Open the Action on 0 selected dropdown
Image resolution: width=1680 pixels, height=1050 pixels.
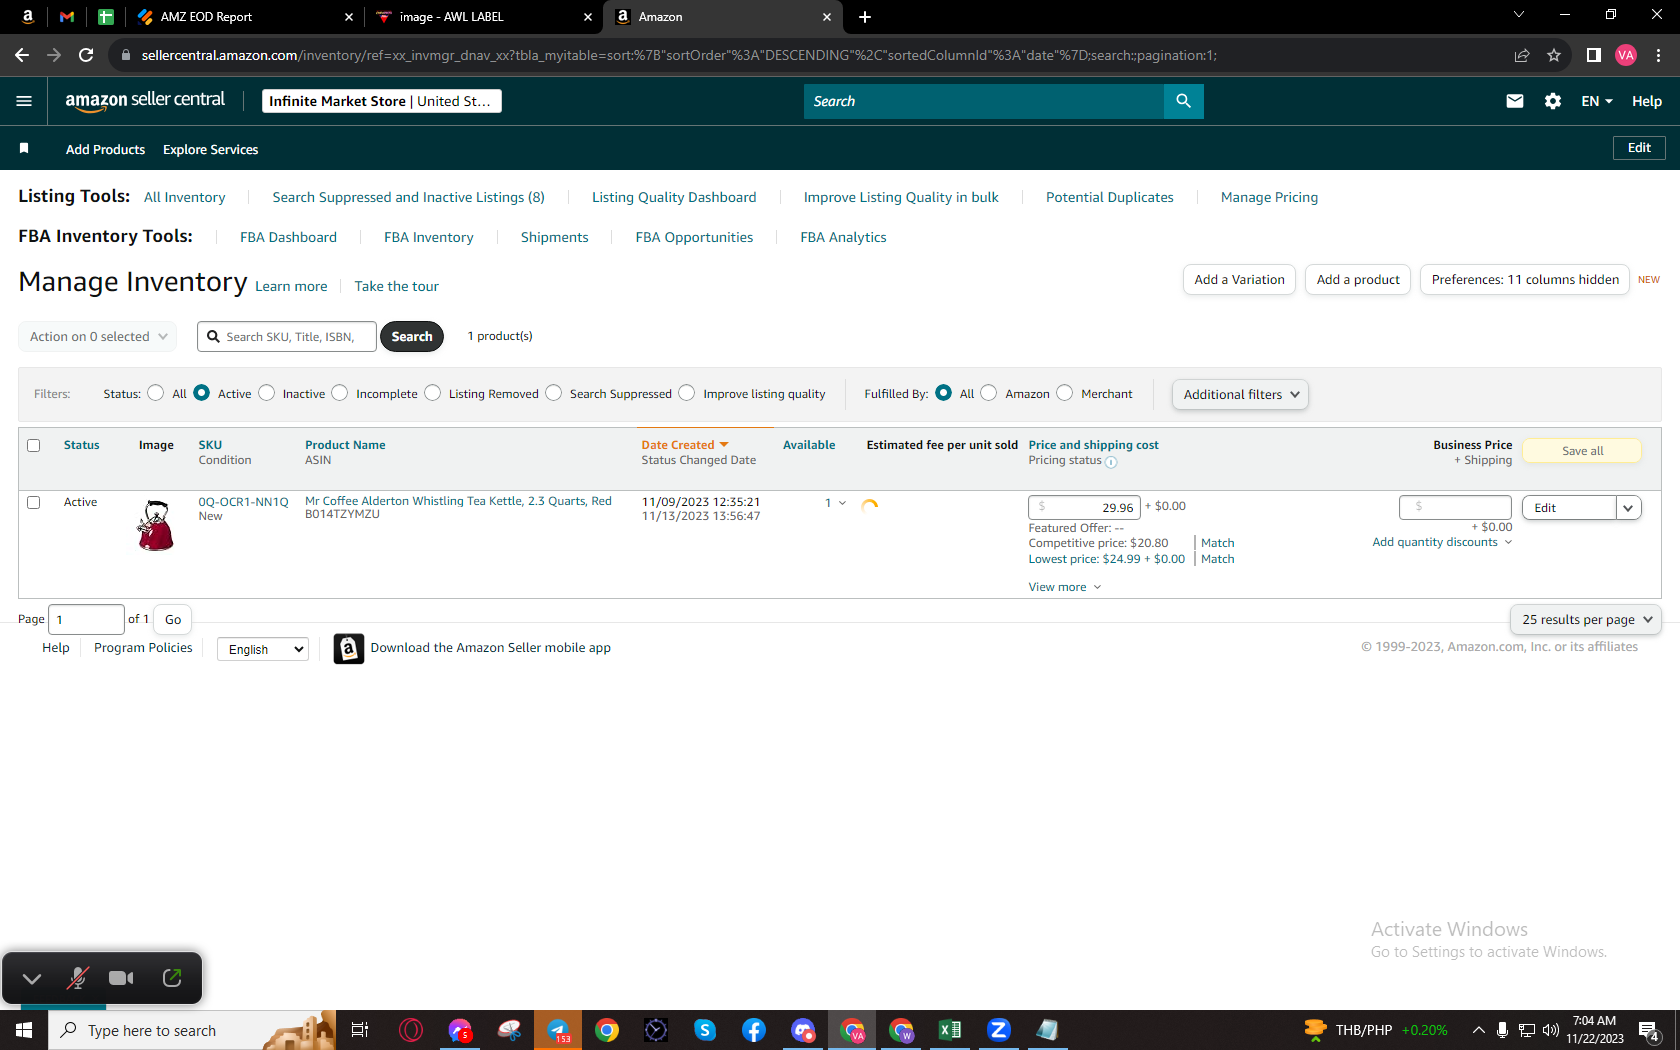[x=98, y=337]
